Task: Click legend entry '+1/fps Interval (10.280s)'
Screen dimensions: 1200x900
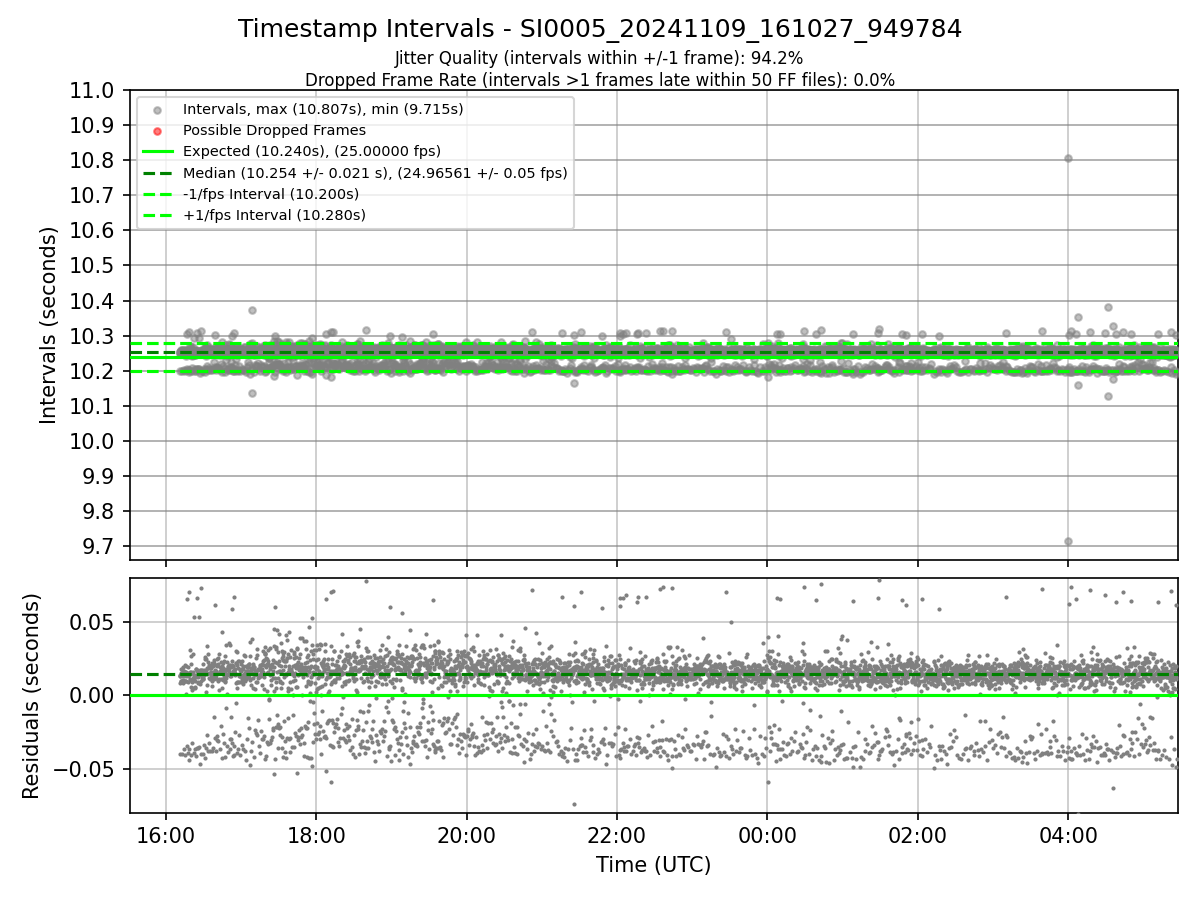Action: pyautogui.click(x=274, y=215)
